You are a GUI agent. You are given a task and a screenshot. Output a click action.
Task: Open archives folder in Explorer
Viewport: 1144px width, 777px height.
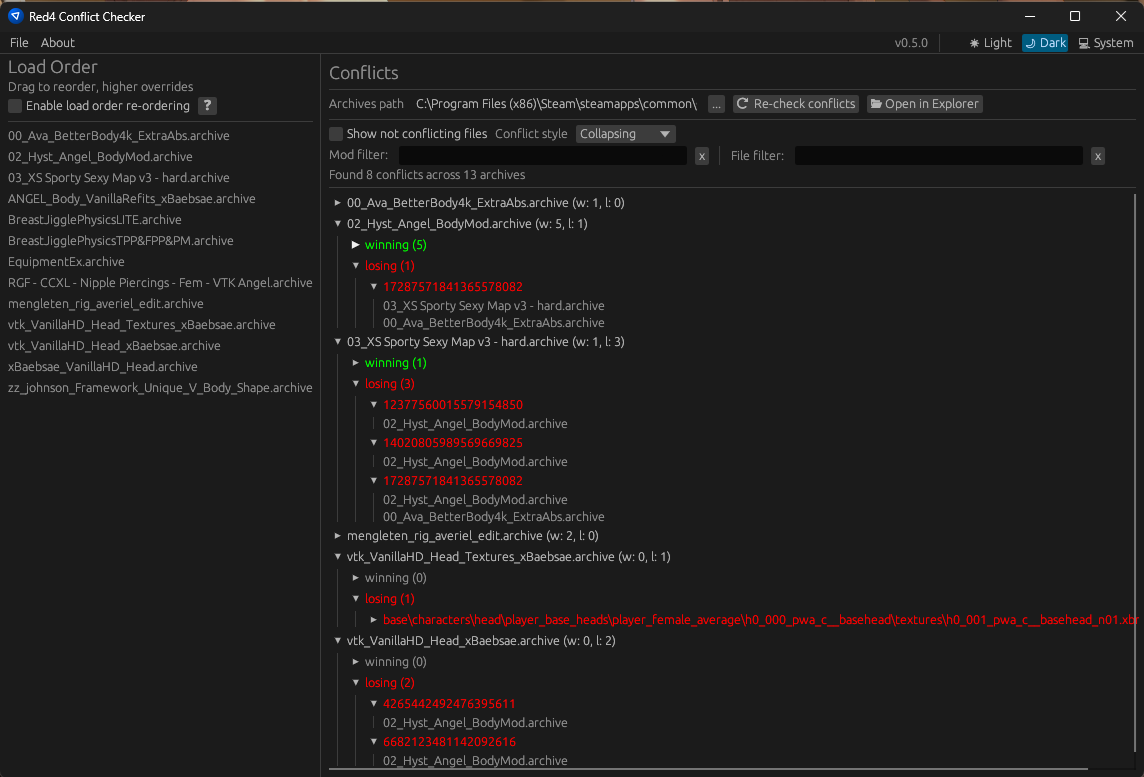(x=924, y=104)
